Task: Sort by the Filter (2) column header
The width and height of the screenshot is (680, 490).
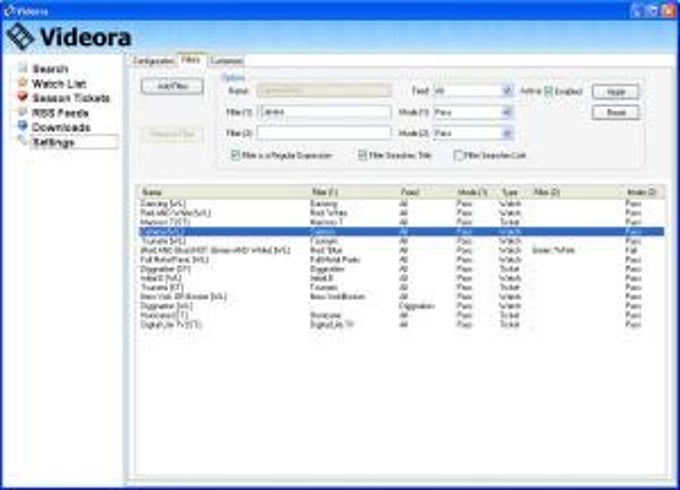Action: point(575,192)
